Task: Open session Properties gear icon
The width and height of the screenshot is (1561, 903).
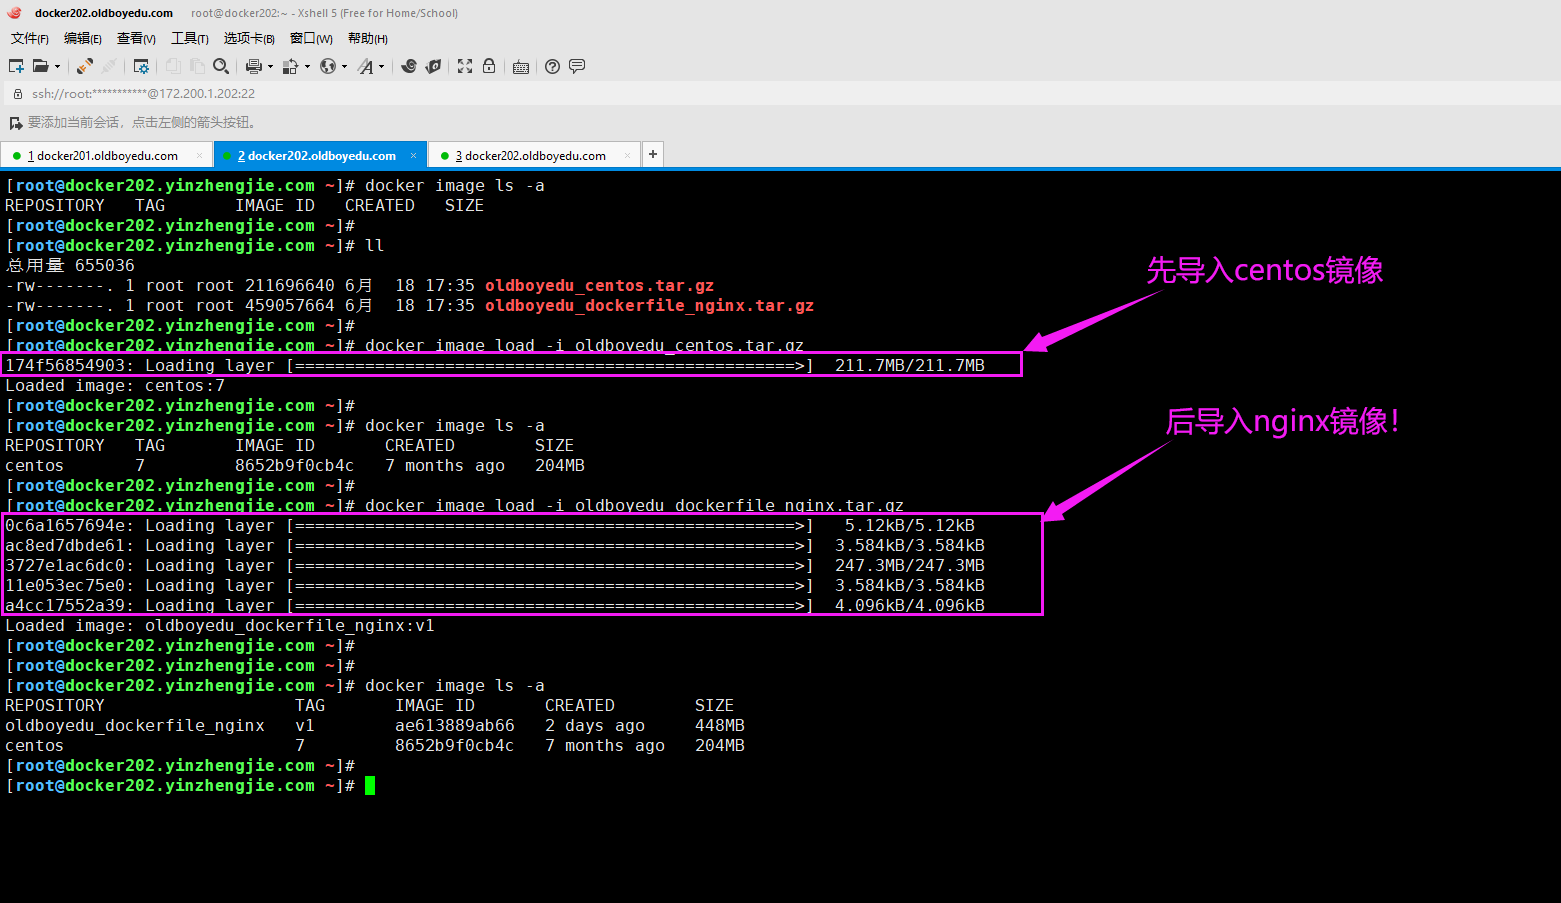Action: pos(141,66)
